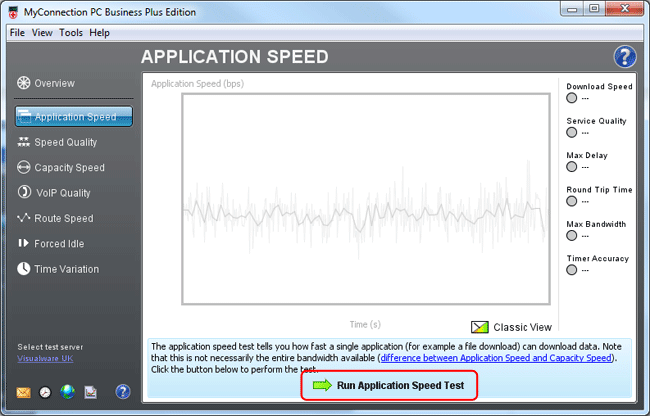Click the Max Delay status indicator

pyautogui.click(x=572, y=167)
